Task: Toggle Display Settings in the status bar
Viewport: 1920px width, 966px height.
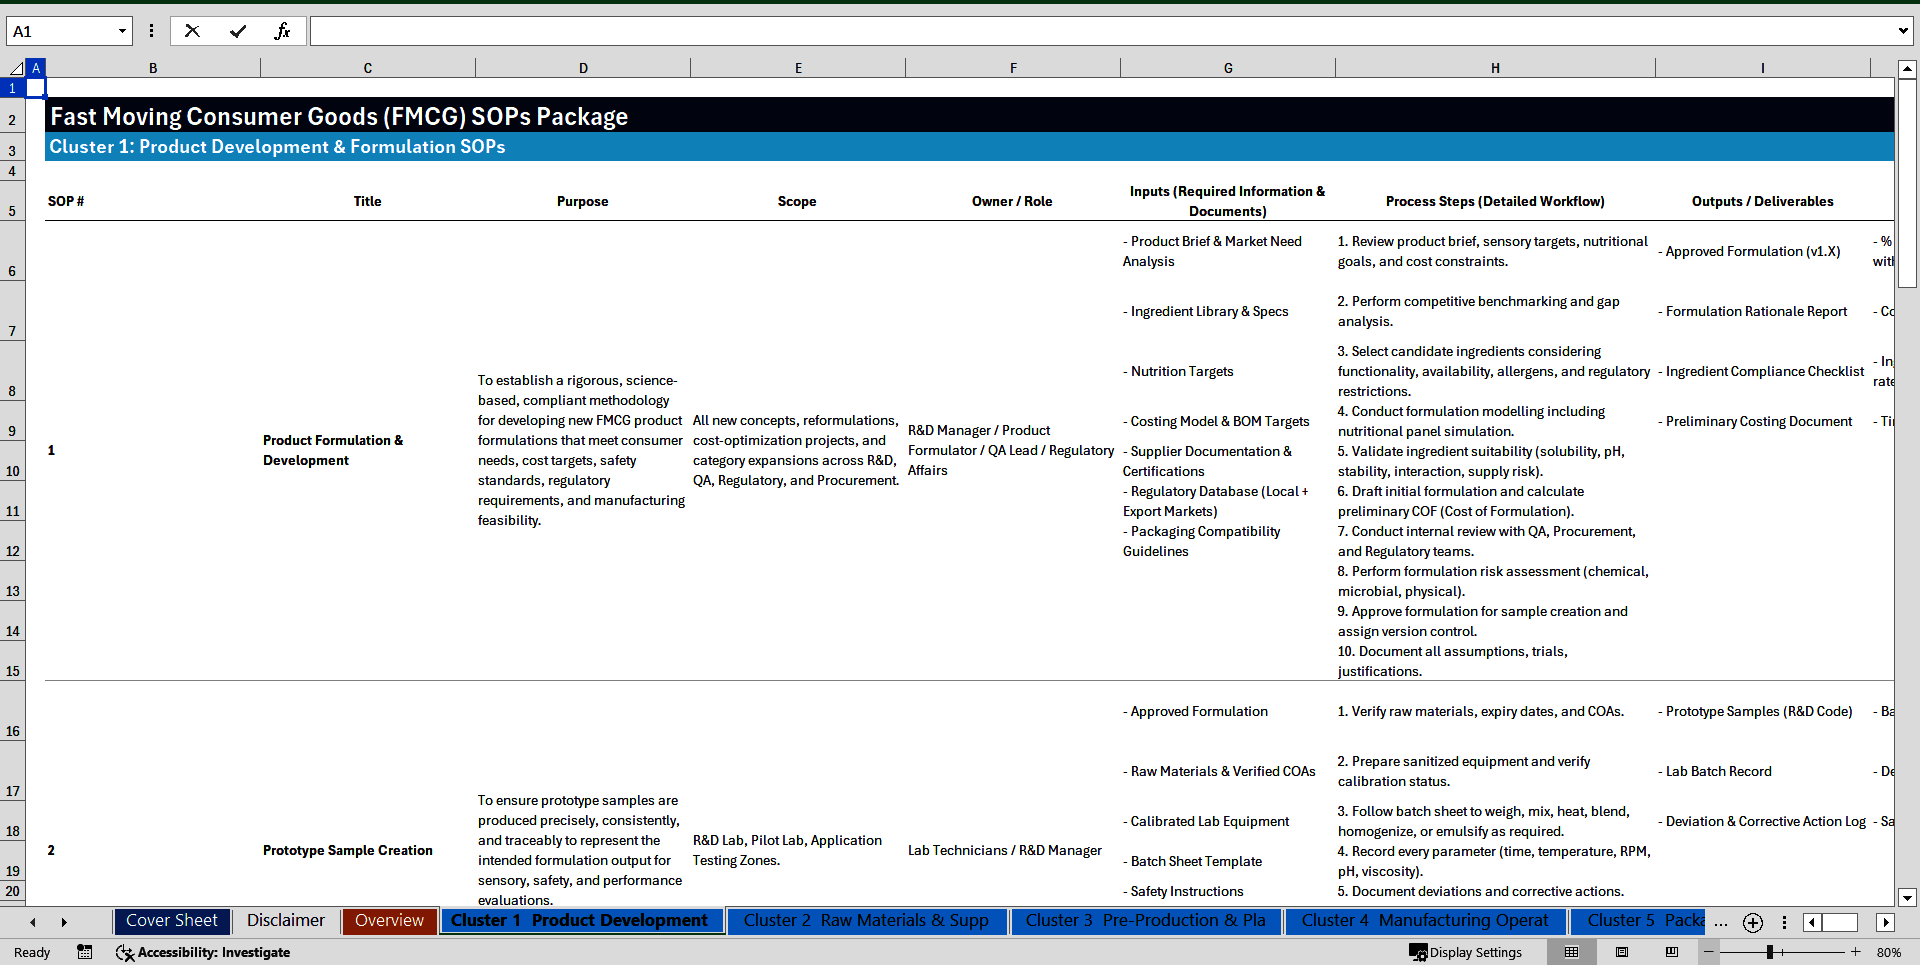Action: [1466, 952]
